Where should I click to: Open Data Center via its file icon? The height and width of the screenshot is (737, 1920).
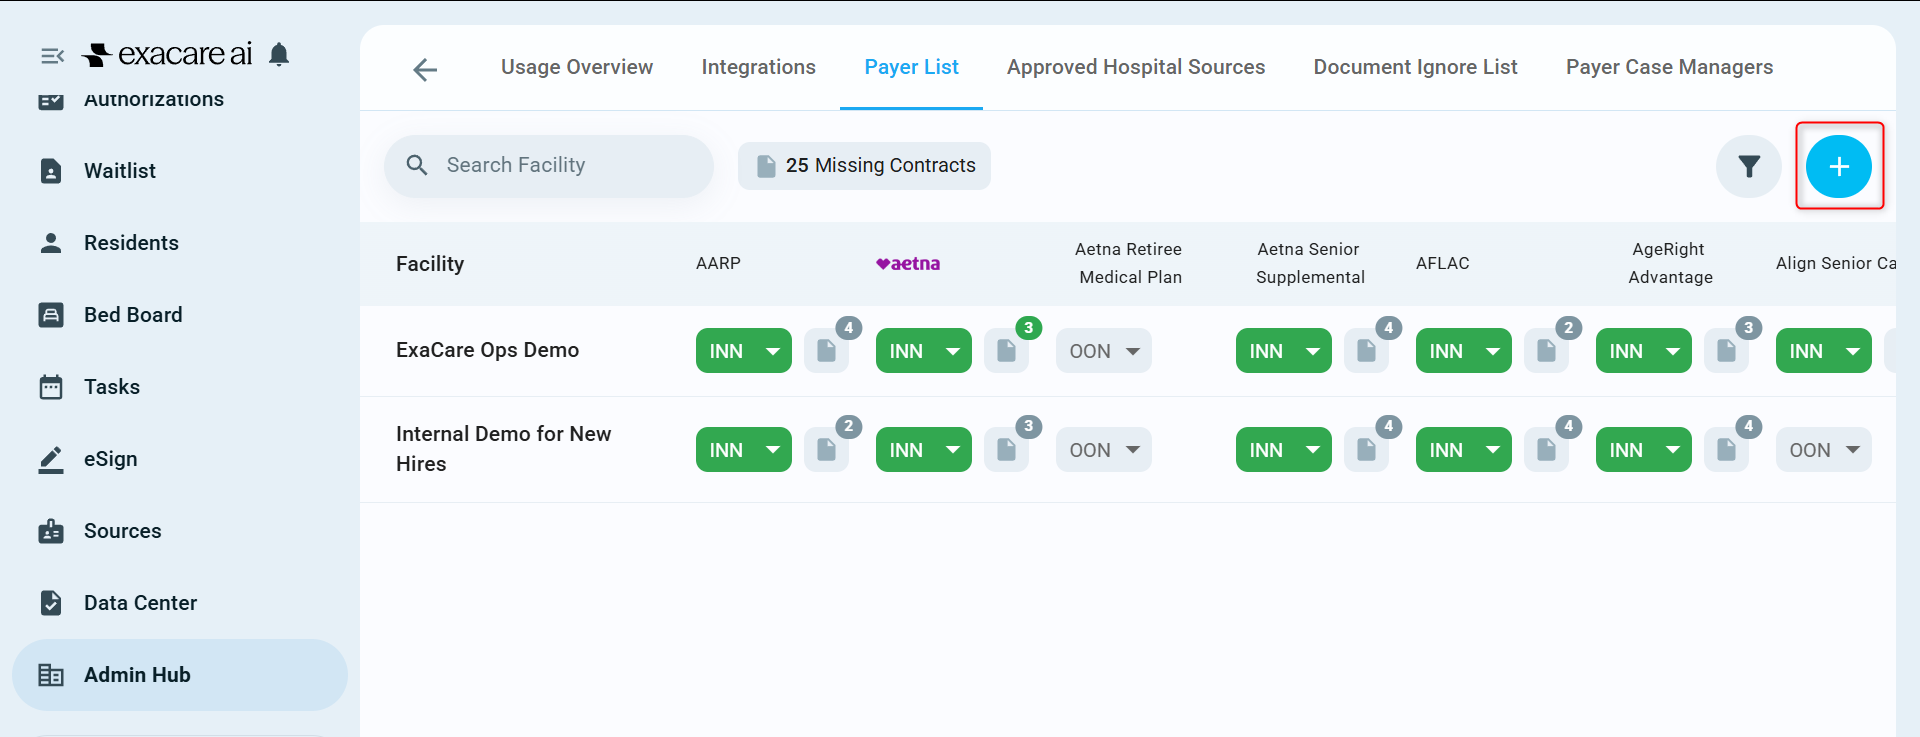[51, 603]
